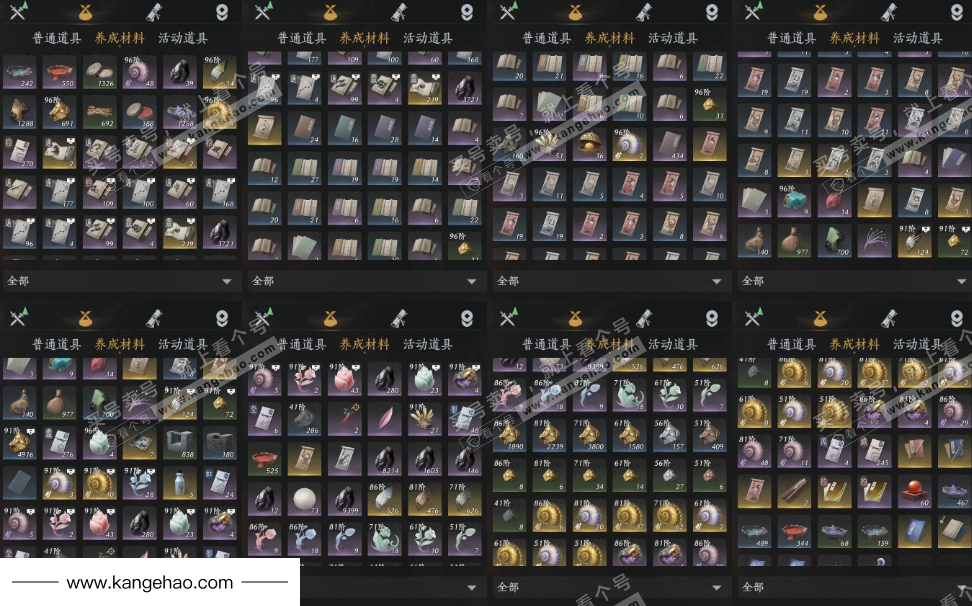Select the gold ore item showing 4916

pyautogui.click(x=19, y=442)
